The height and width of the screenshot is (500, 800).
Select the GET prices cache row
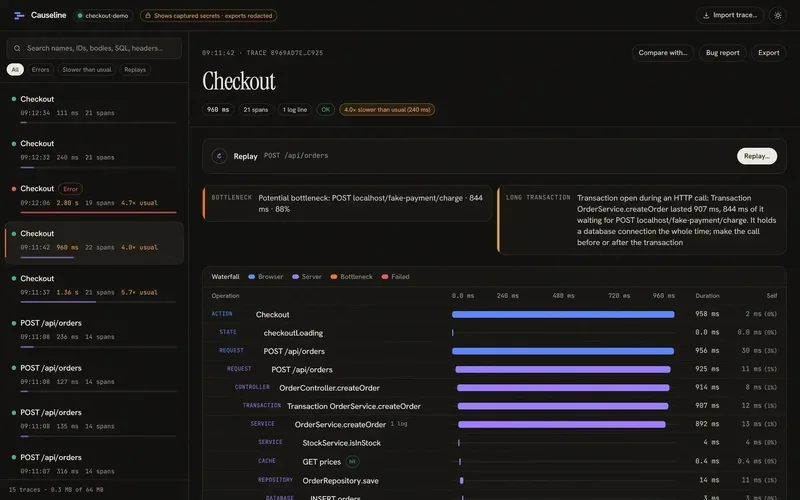(494, 462)
